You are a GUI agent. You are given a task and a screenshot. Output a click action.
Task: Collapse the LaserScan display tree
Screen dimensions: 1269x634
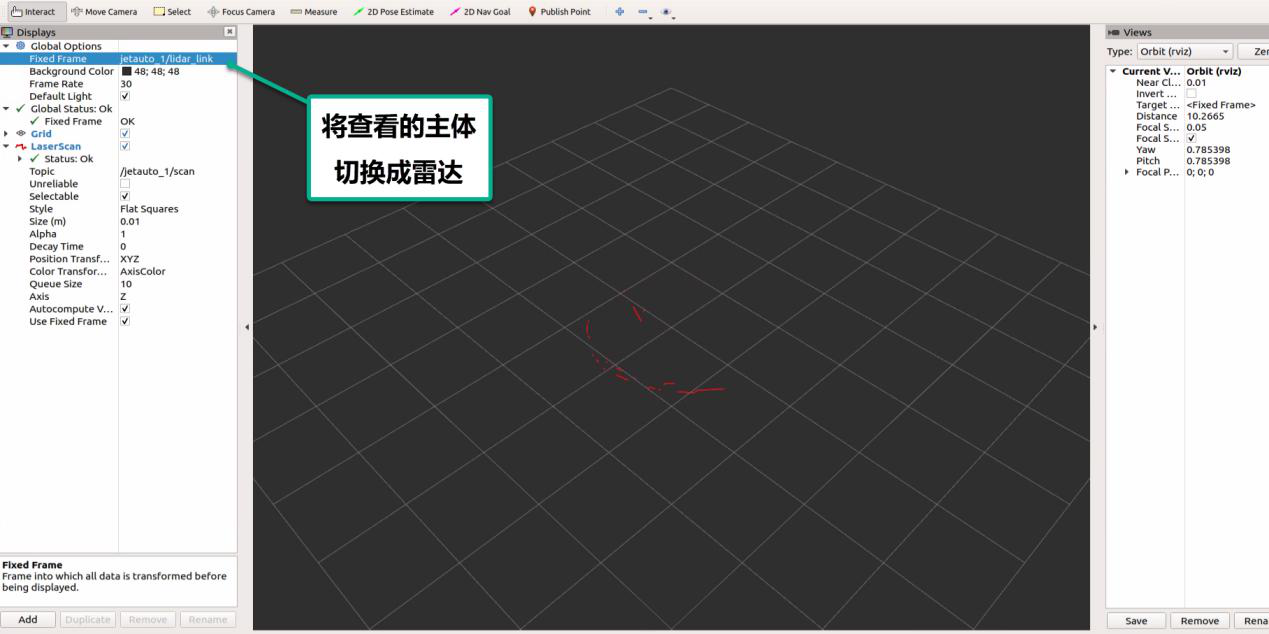(x=7, y=146)
